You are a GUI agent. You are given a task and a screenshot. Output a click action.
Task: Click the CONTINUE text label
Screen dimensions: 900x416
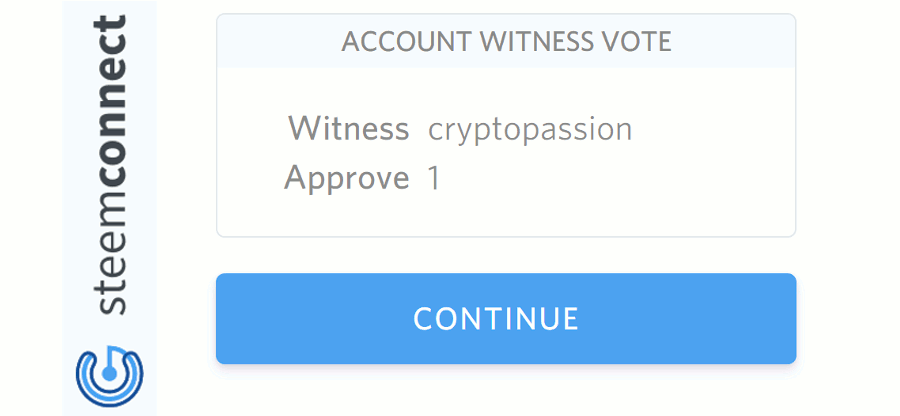(496, 318)
